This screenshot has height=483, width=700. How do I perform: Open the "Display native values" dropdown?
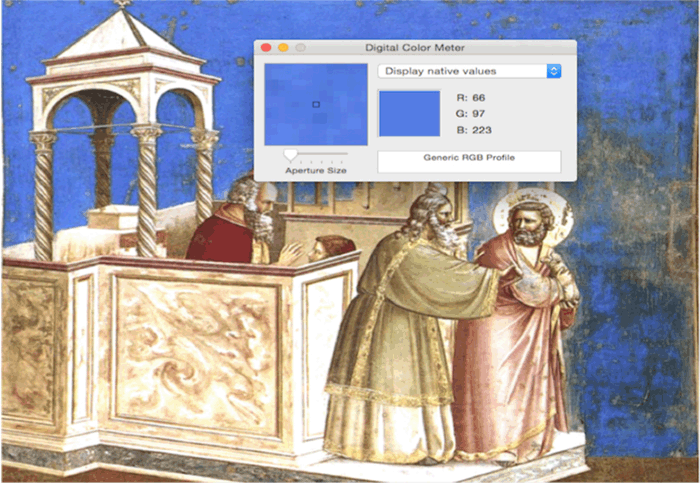(469, 71)
